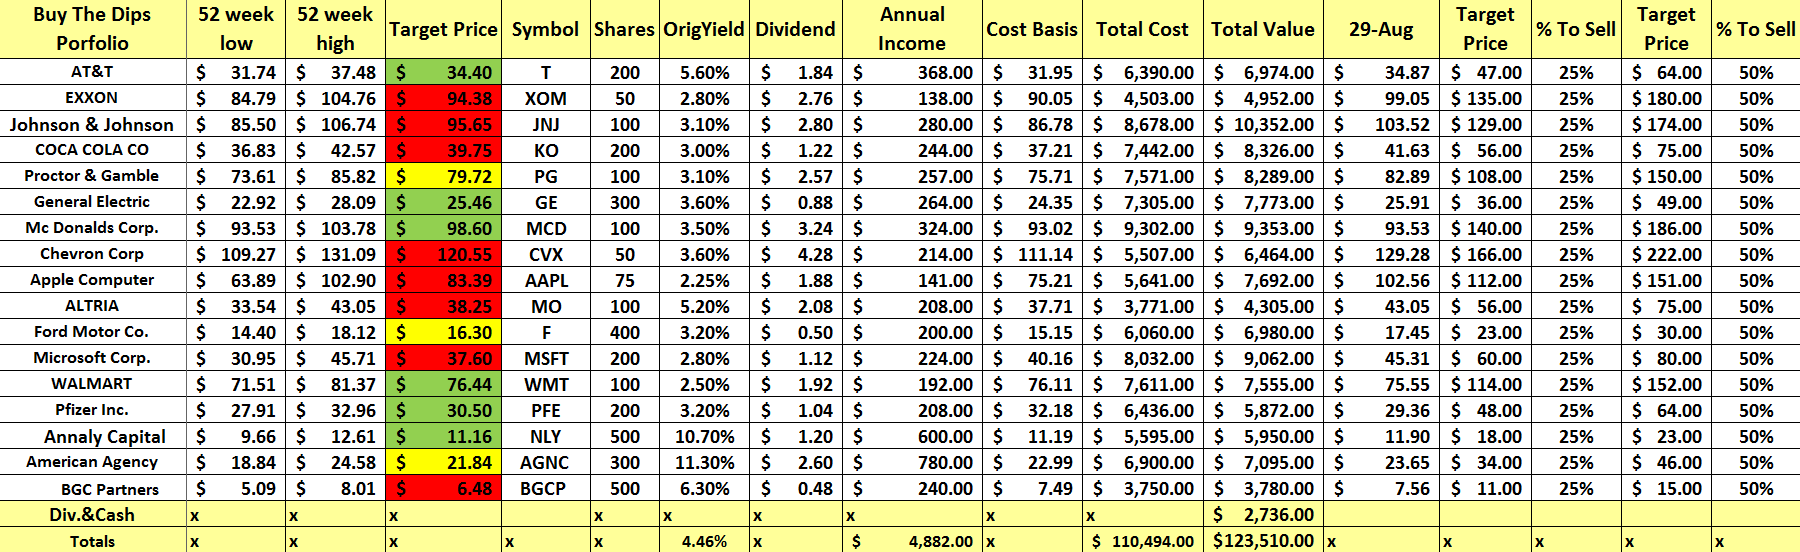Click the 10,352.00 total value cell
Screen dimensions: 1800x552
[x=1263, y=124]
